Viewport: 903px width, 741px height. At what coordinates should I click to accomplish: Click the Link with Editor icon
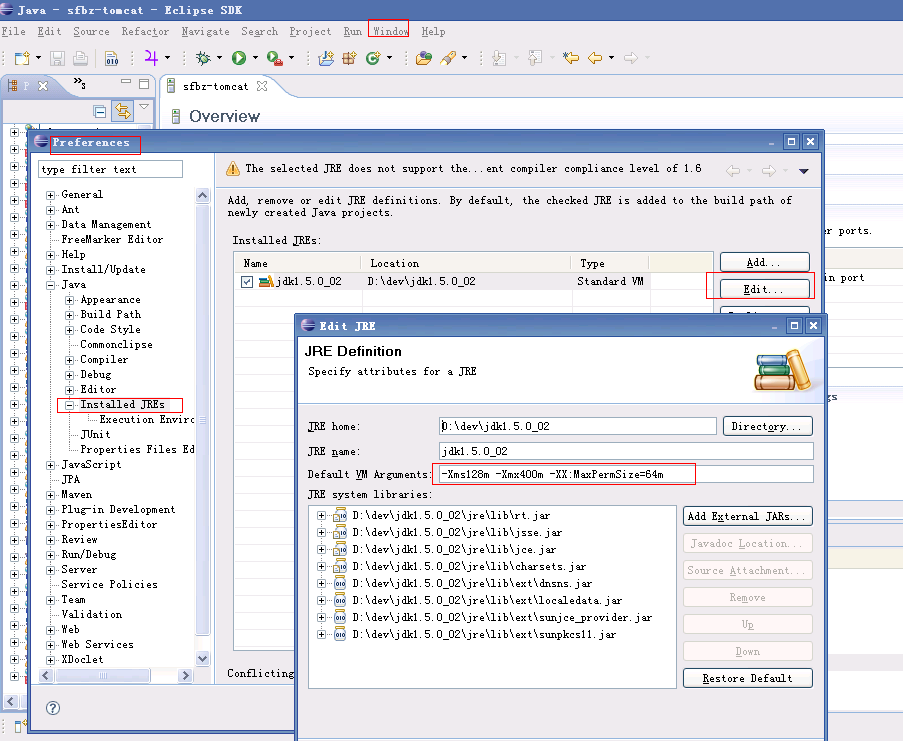(x=122, y=111)
